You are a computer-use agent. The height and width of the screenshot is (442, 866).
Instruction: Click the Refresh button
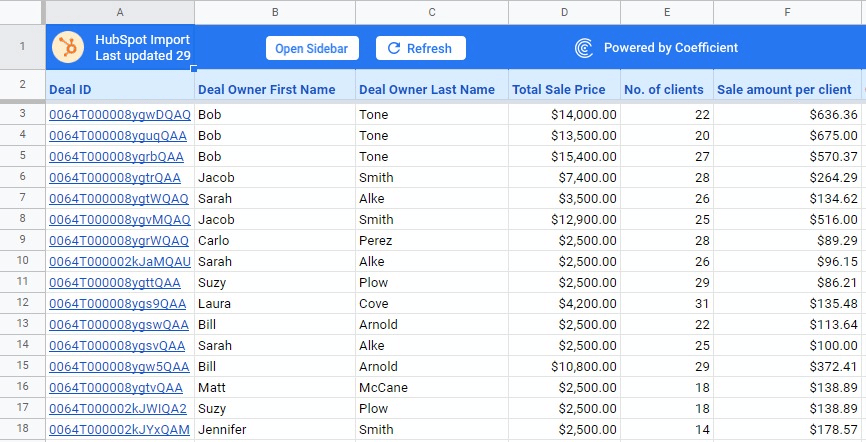420,48
